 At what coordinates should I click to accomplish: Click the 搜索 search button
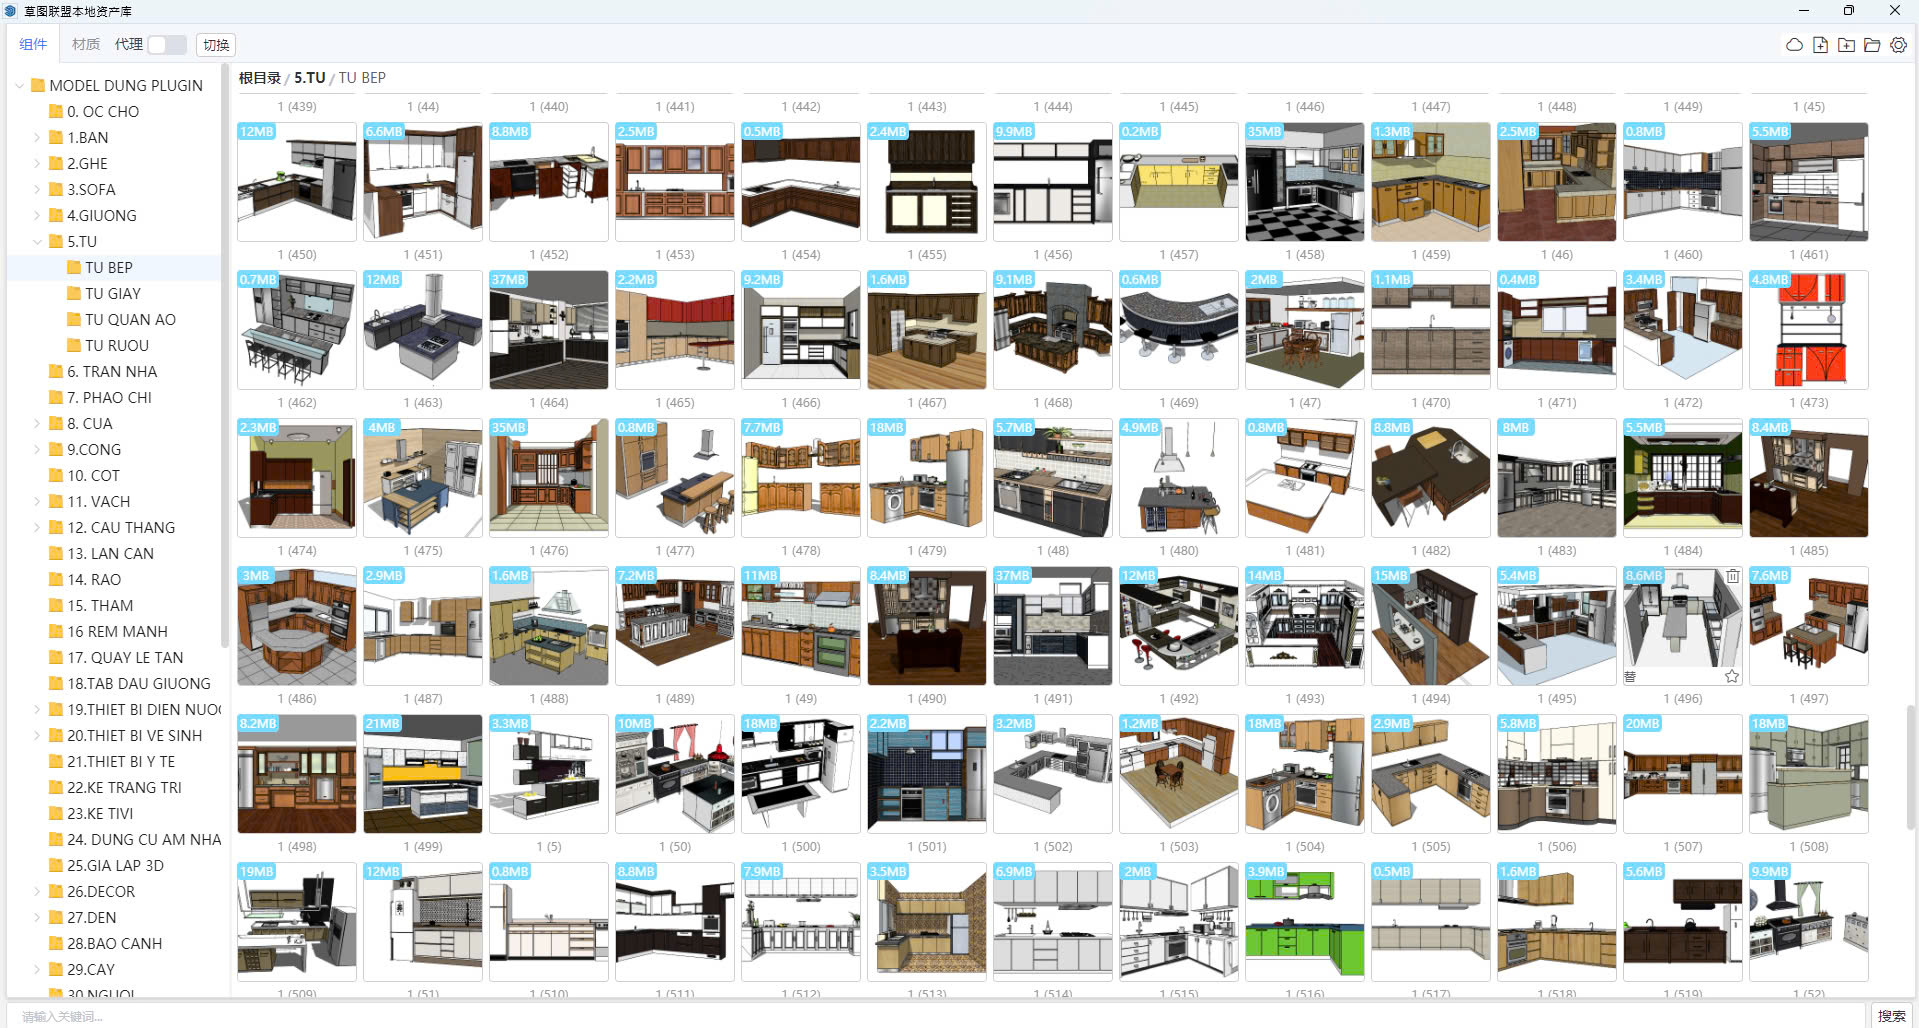(1891, 1016)
